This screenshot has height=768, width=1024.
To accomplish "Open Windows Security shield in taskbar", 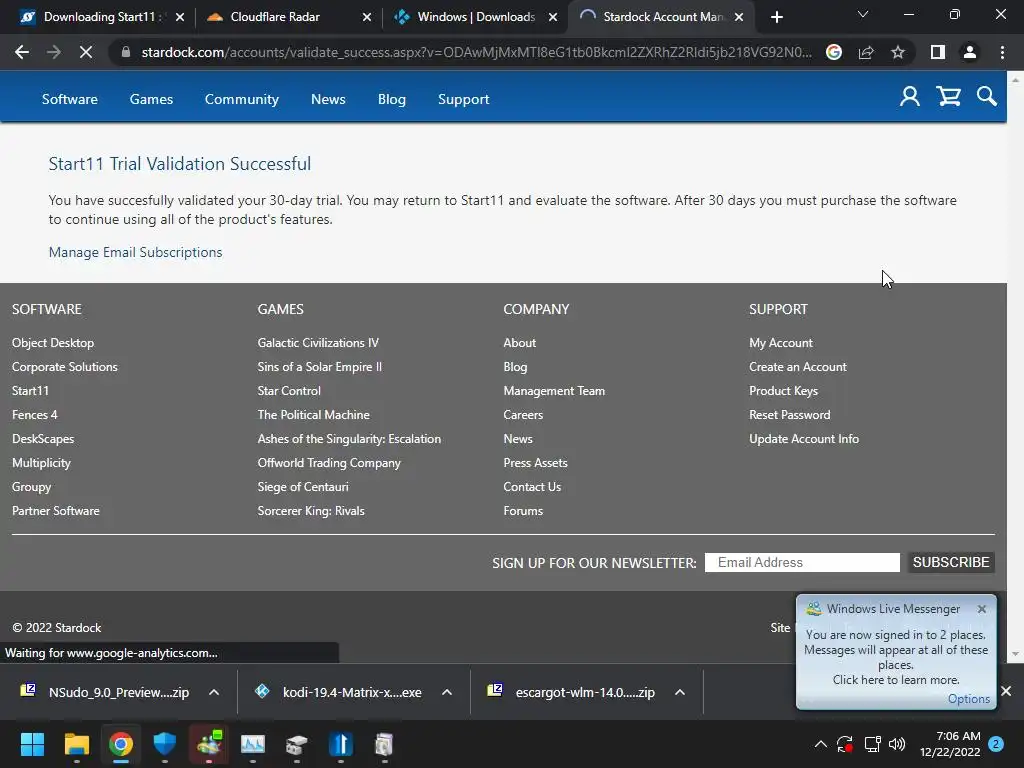I will pyautogui.click(x=165, y=744).
